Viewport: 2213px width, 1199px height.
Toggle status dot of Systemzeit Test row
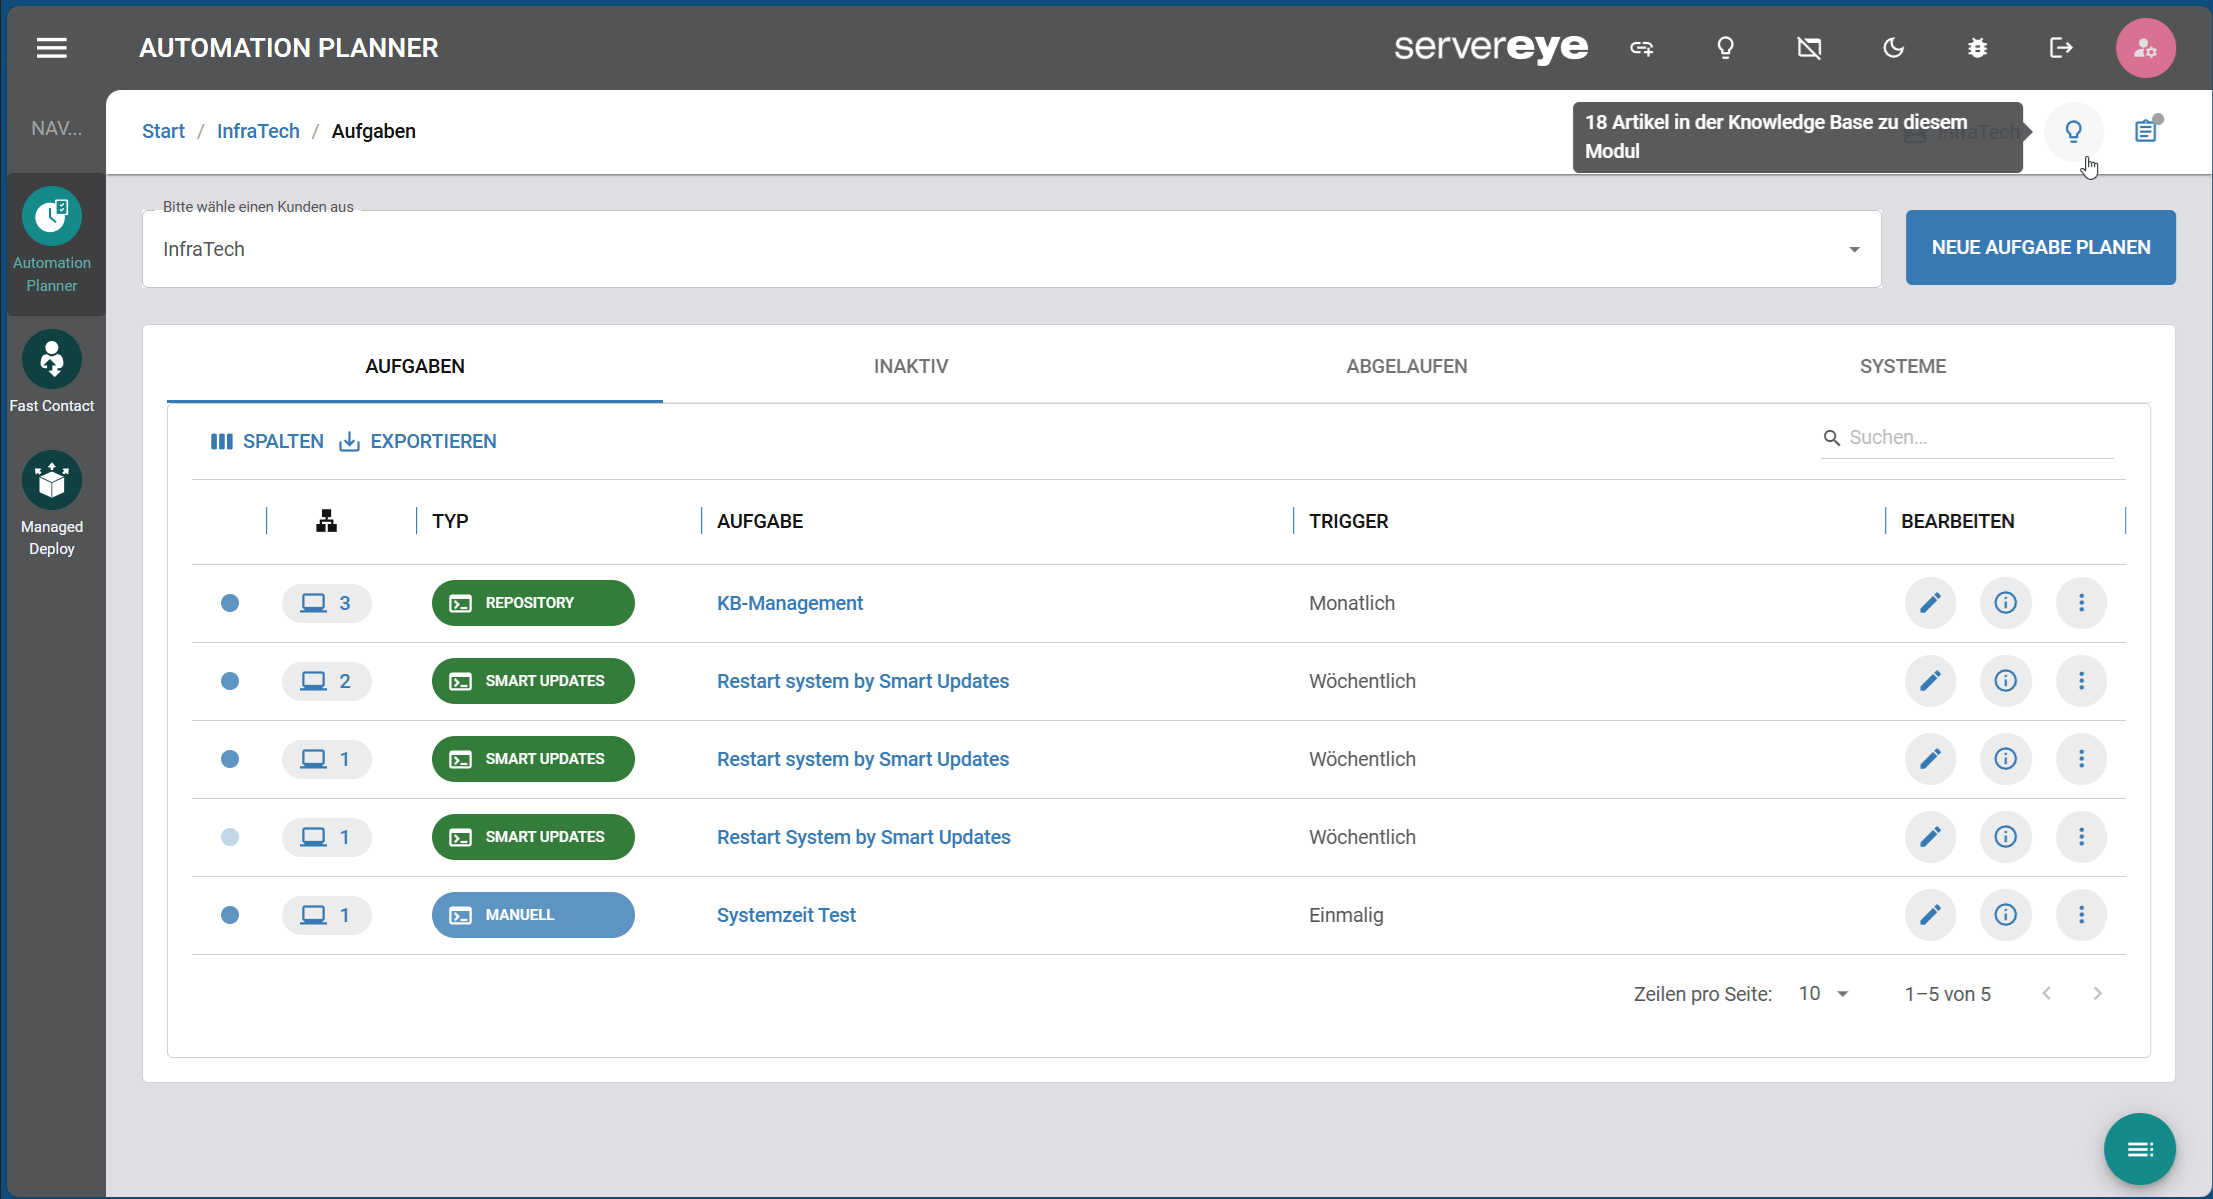coord(230,915)
